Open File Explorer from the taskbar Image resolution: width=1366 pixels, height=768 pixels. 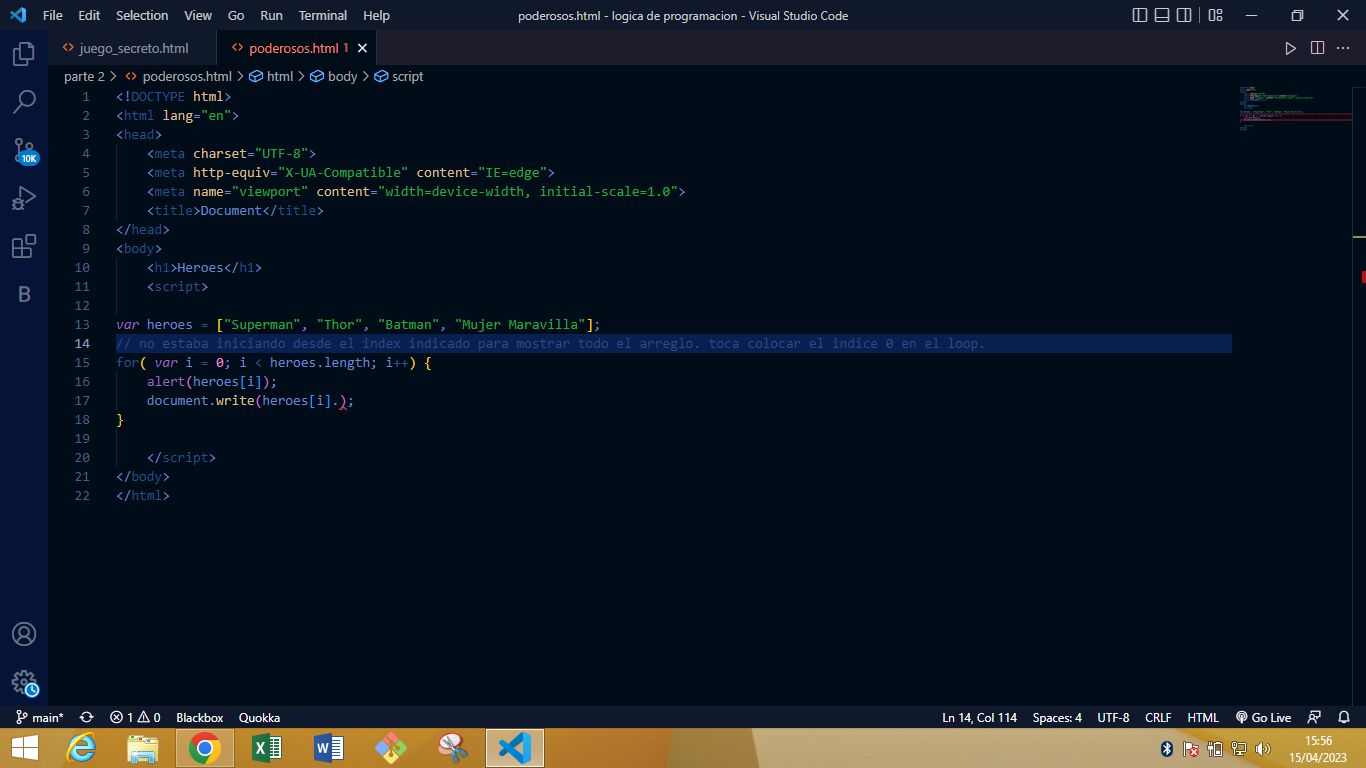[143, 748]
